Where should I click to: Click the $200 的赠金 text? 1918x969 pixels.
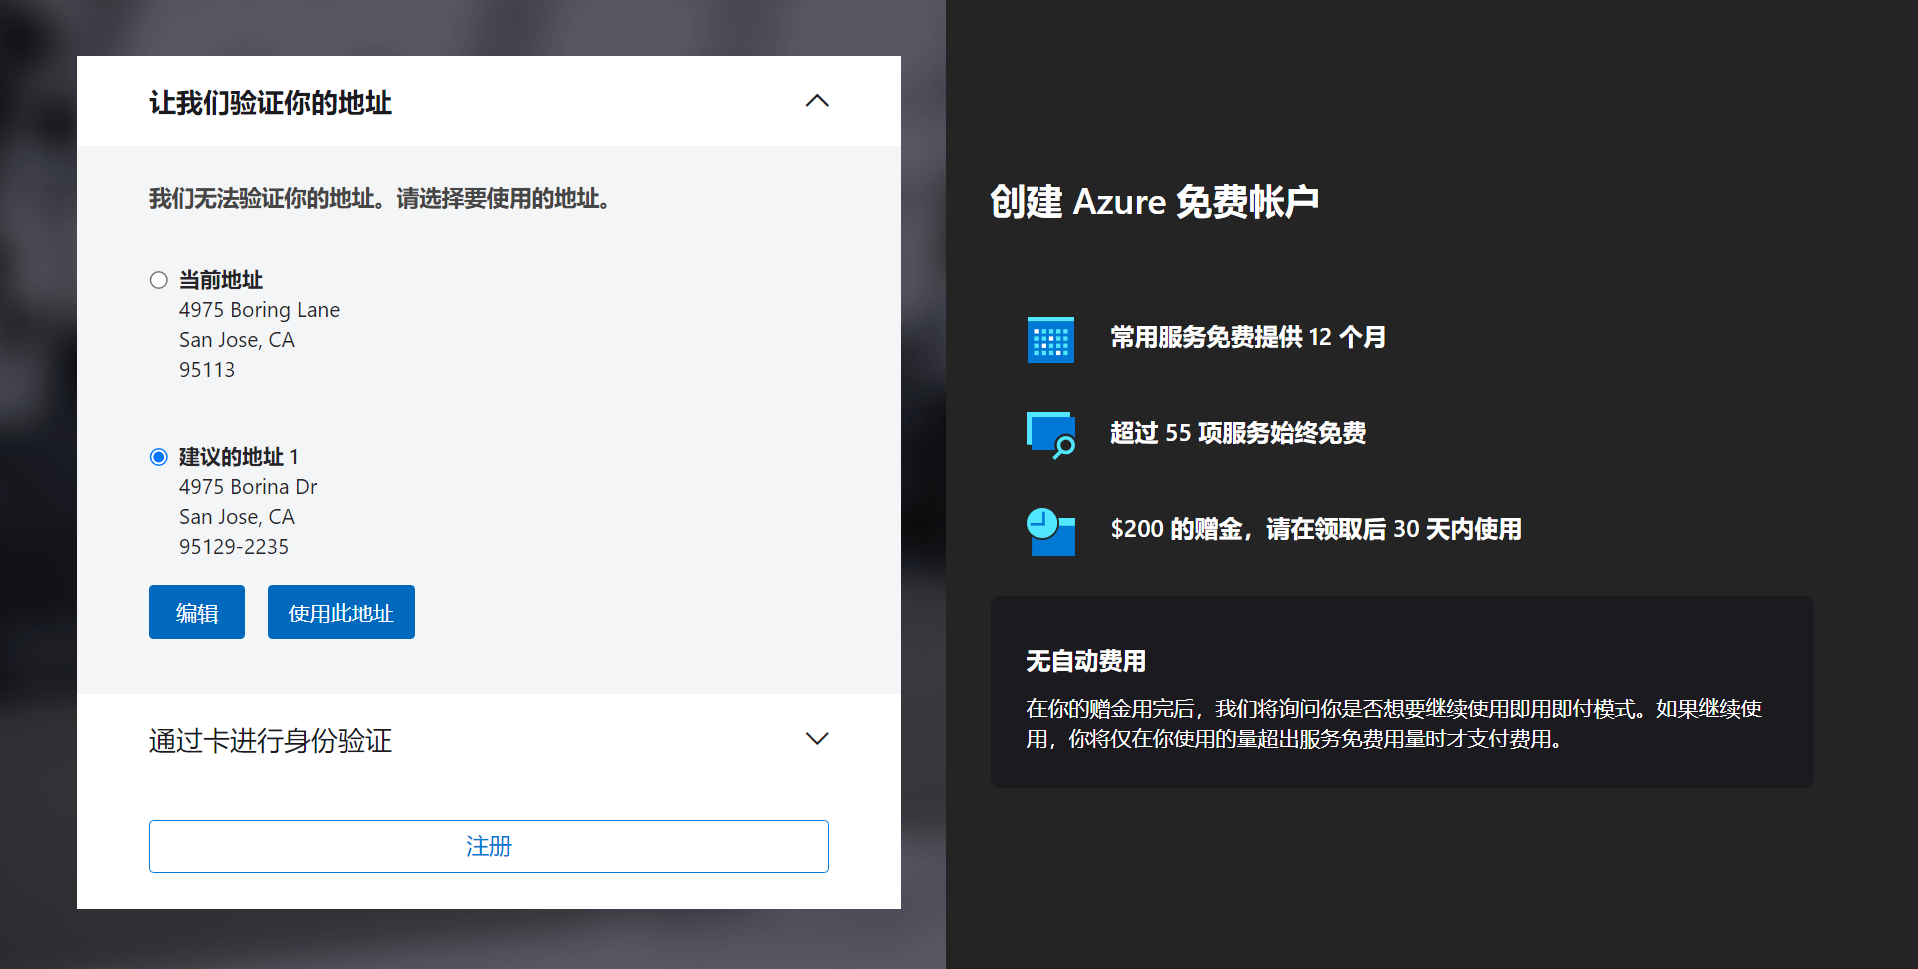tap(1316, 529)
